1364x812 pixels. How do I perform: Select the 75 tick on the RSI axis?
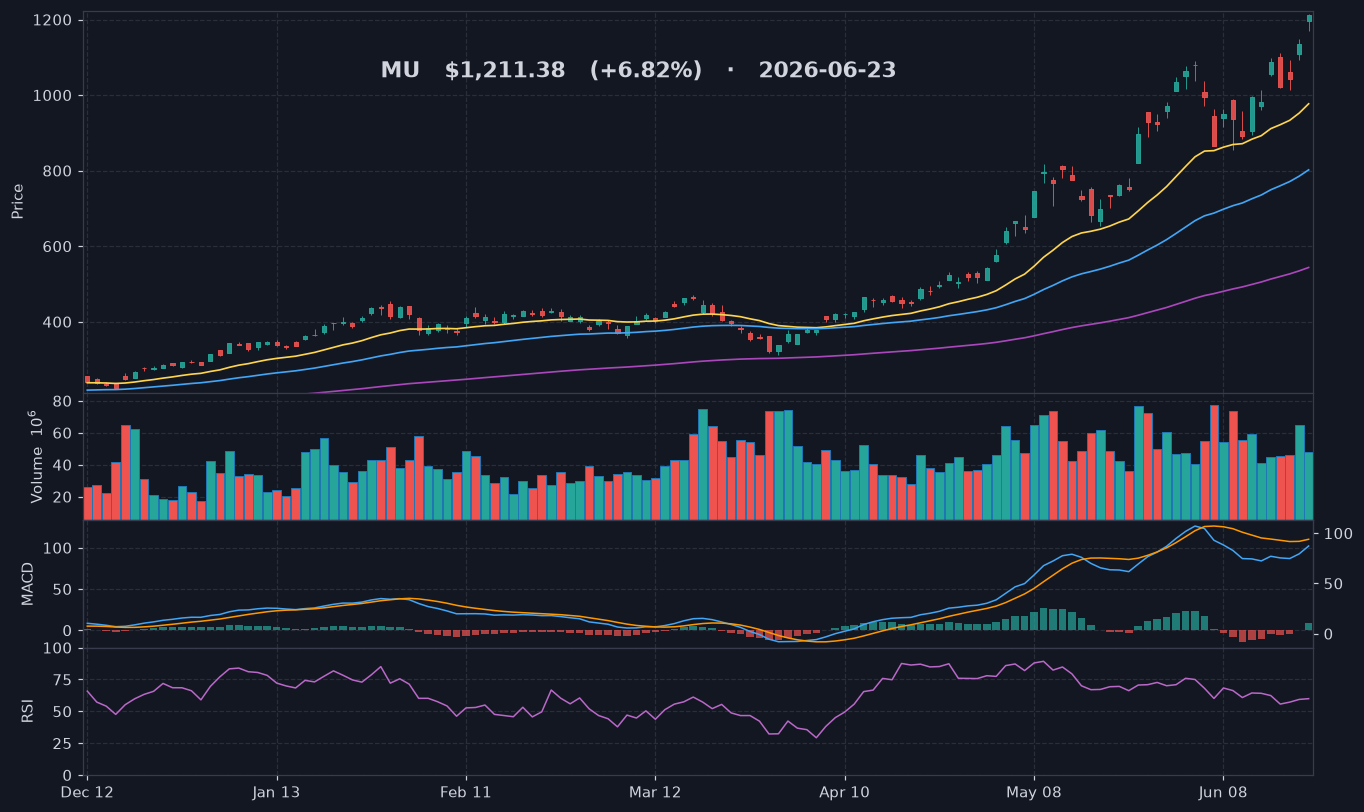[62, 681]
